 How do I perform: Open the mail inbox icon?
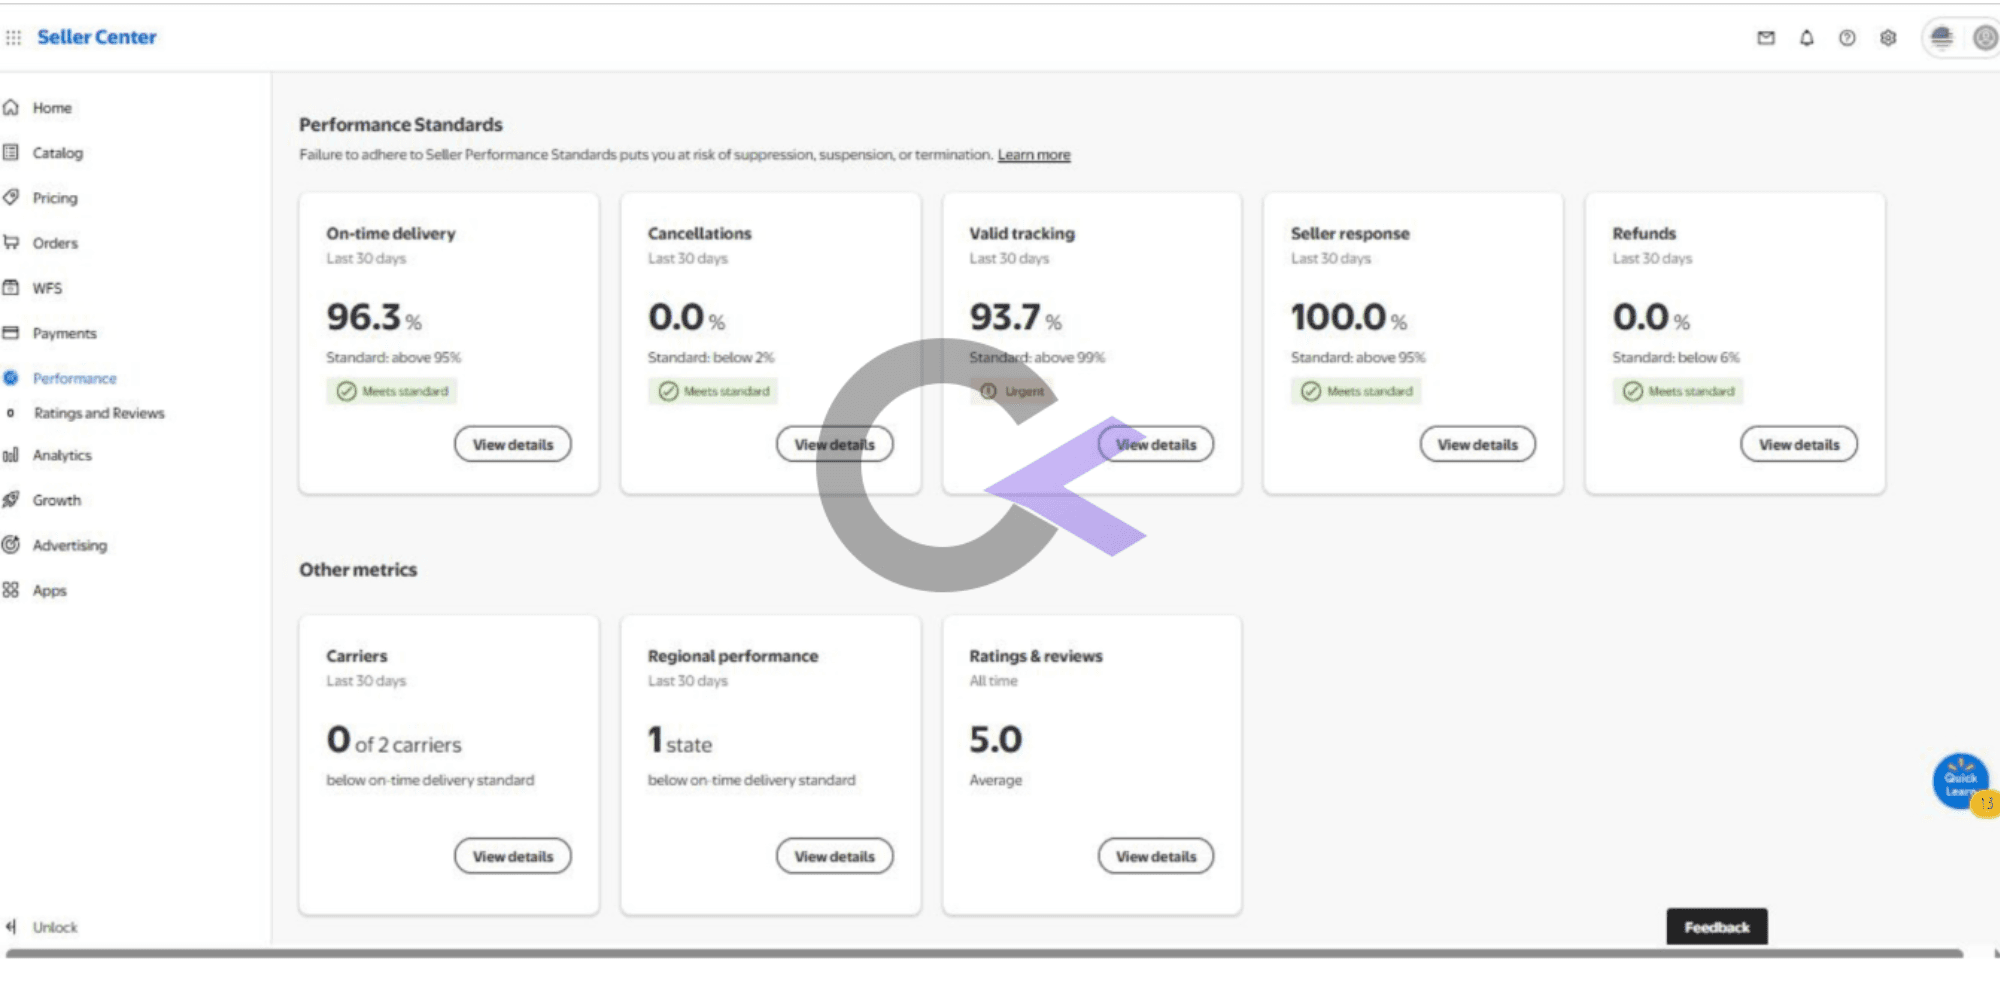[1766, 38]
